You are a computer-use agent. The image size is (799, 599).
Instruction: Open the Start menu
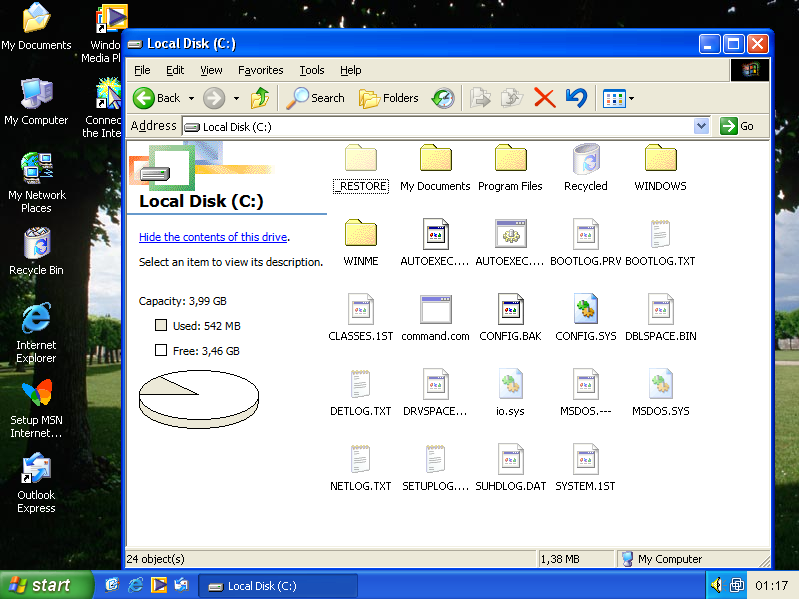point(47,585)
